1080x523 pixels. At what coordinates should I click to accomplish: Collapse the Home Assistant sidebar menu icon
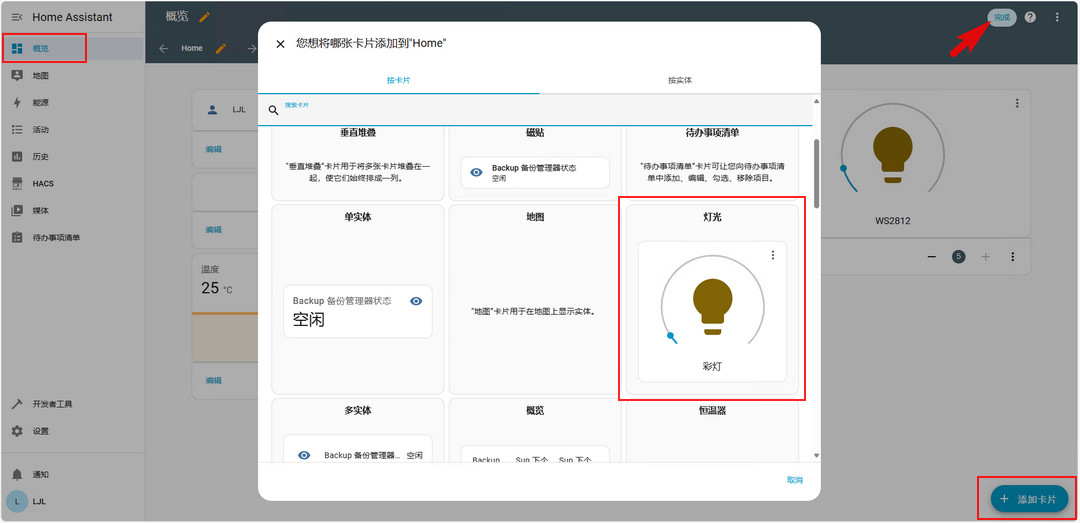(x=17, y=17)
